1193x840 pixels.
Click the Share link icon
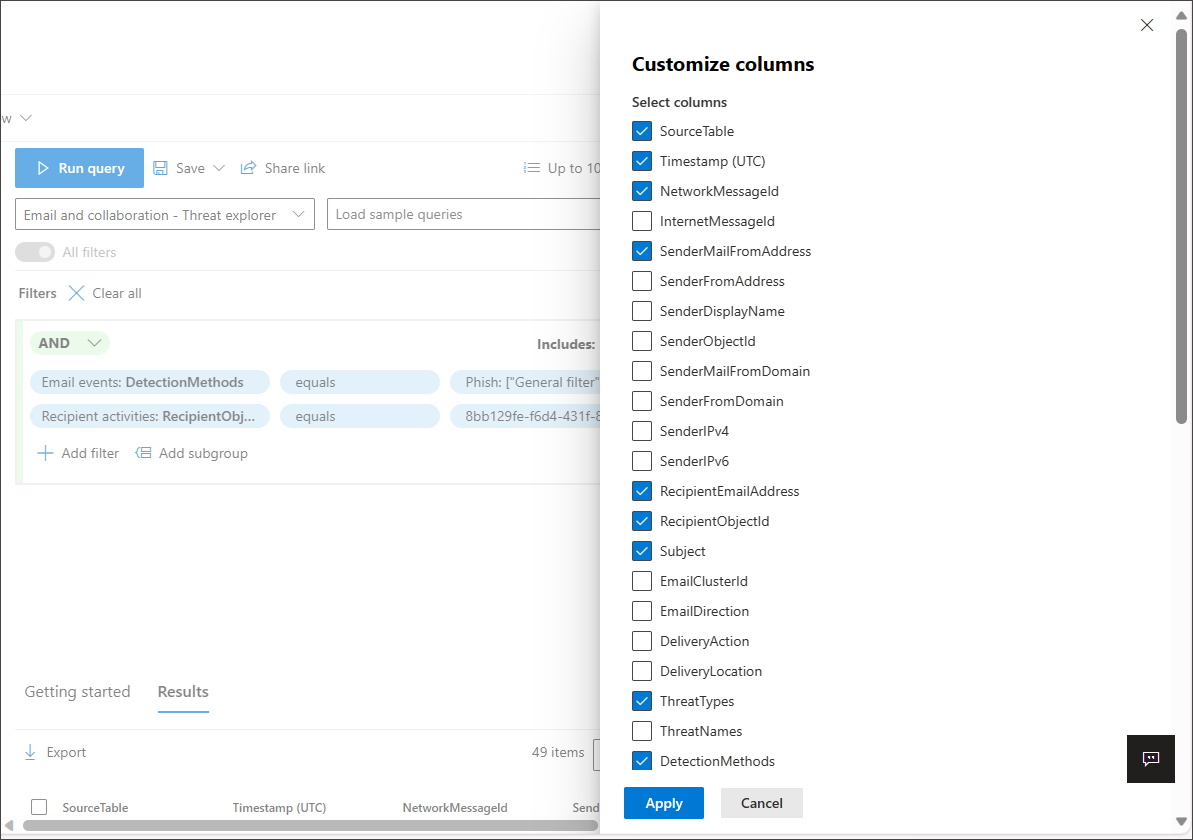point(248,167)
